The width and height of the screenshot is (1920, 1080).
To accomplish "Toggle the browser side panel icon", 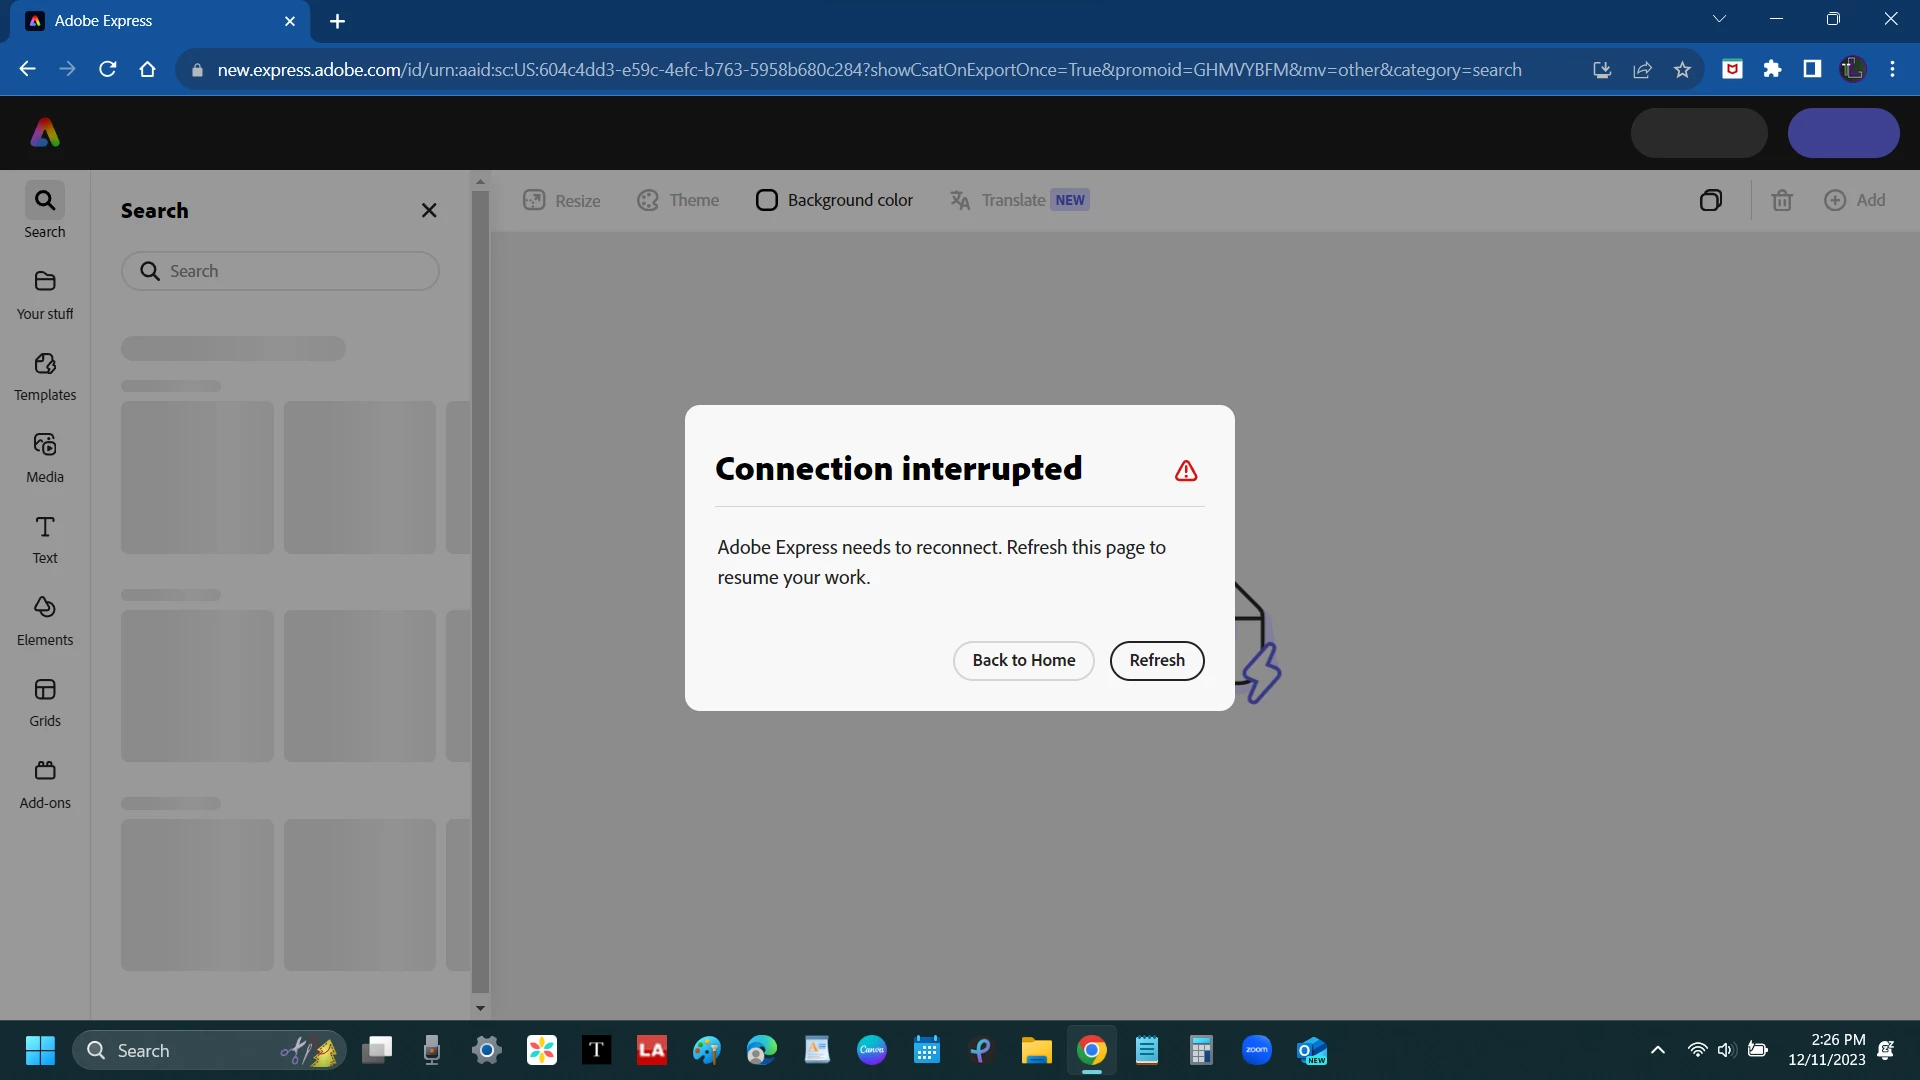I will point(1812,69).
